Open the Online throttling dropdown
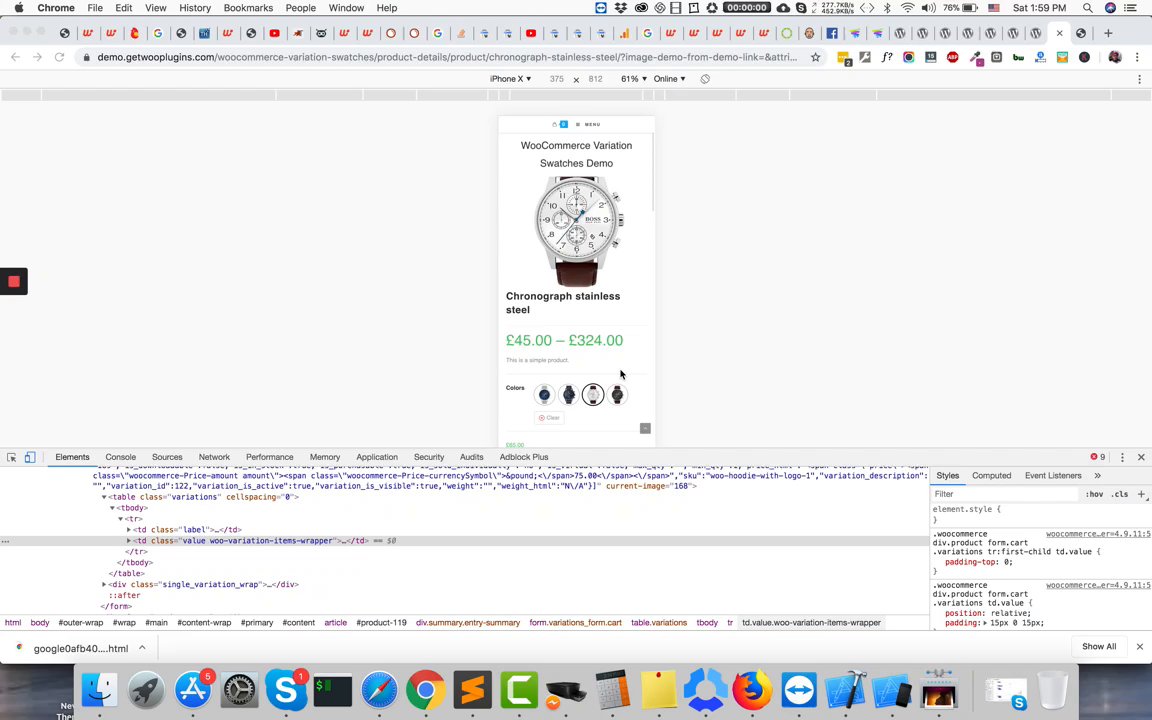 (669, 79)
